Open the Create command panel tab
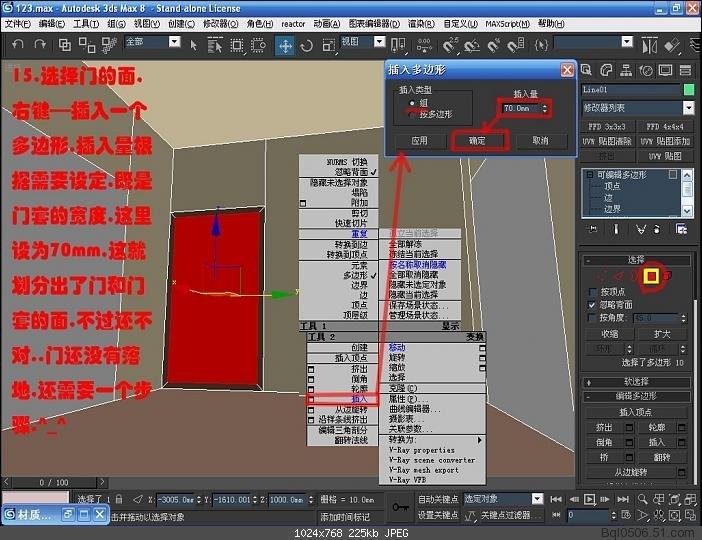Image resolution: width=702 pixels, height=540 pixels. pyautogui.click(x=586, y=70)
